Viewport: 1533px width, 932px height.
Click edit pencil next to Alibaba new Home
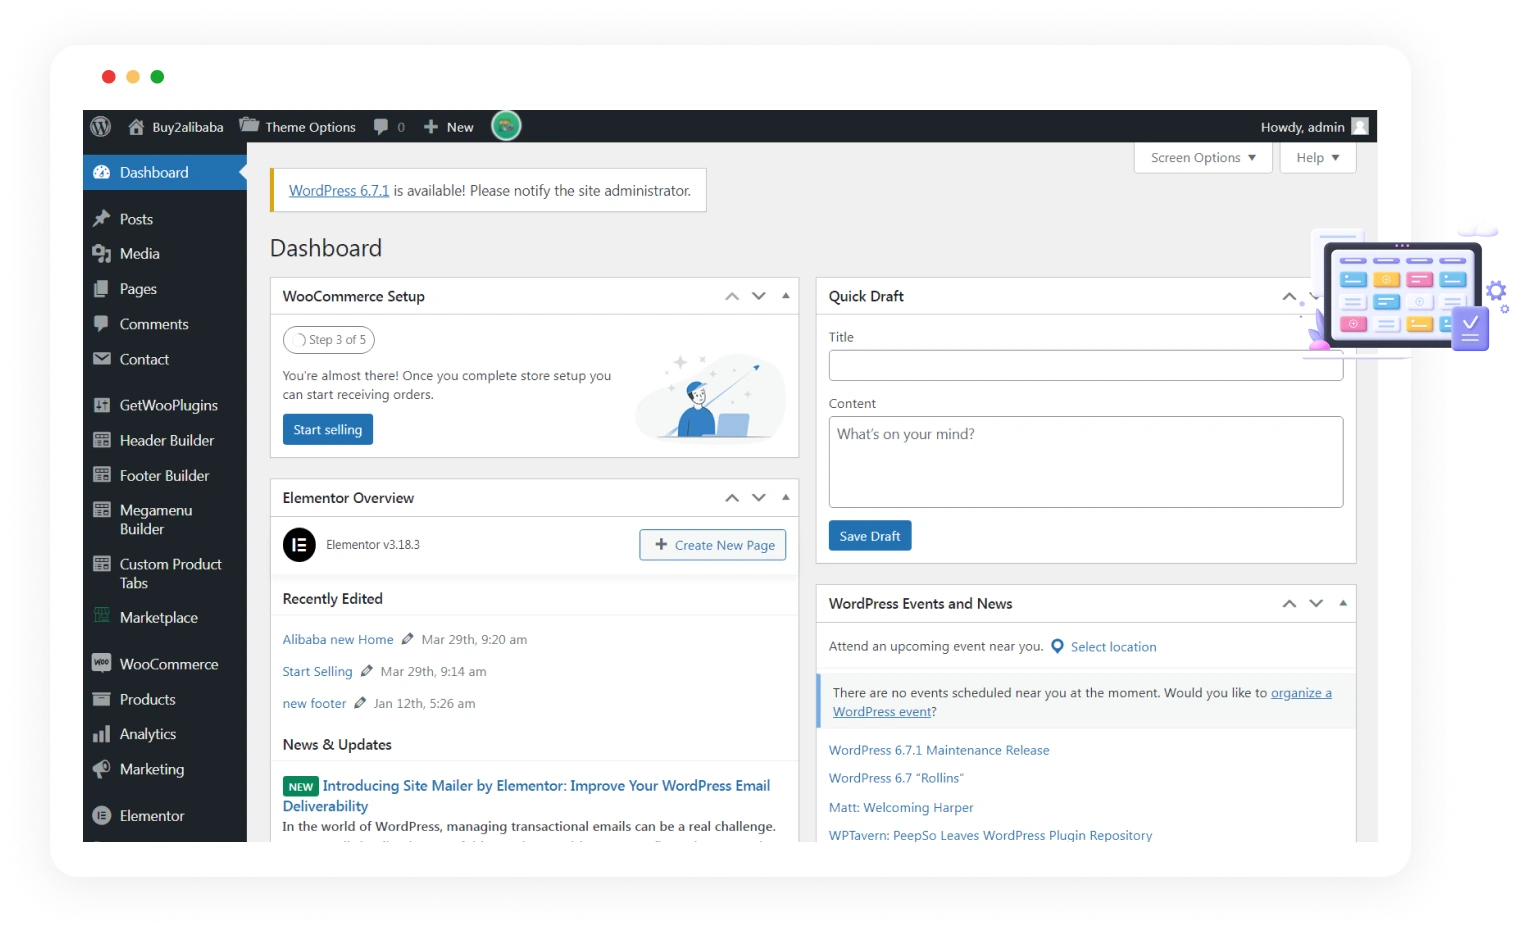[407, 639]
